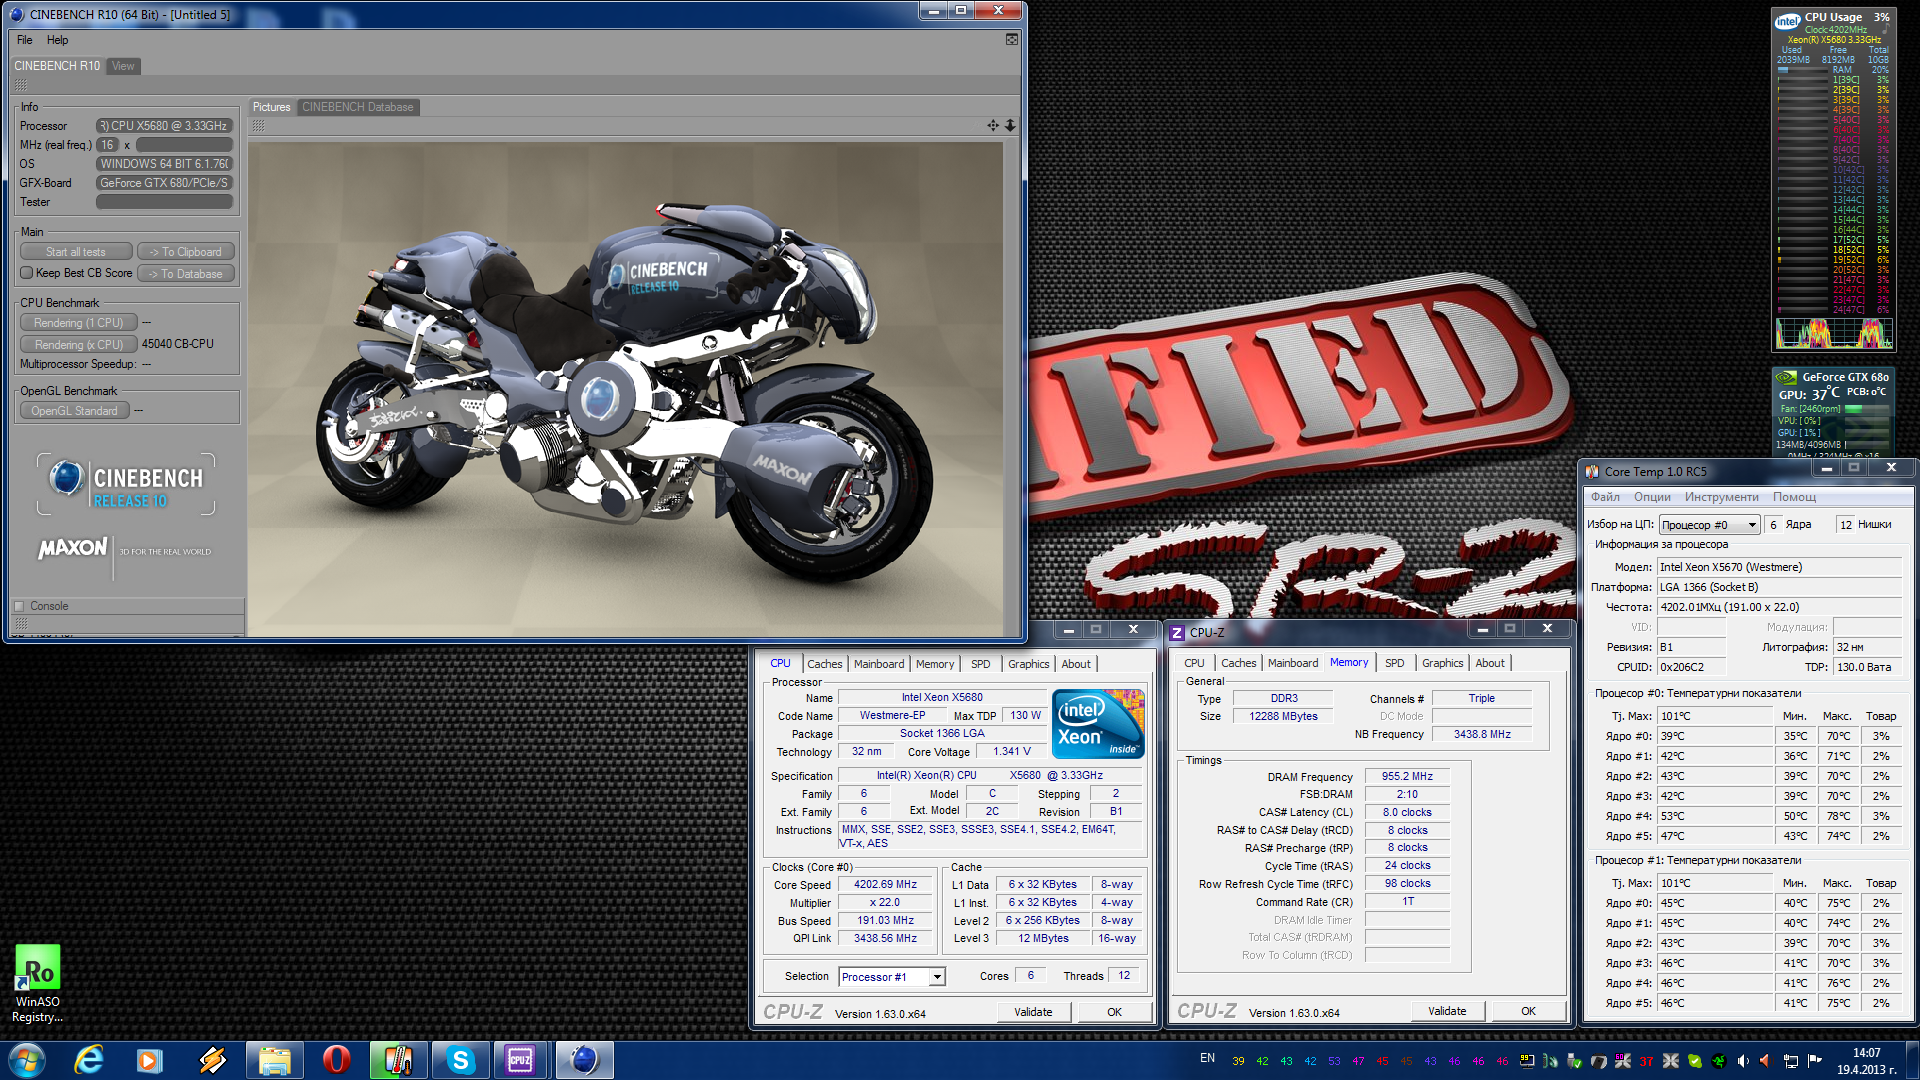Image resolution: width=1920 pixels, height=1080 pixels.
Task: Switch to the View tab in CINEBENCH
Action: coord(123,66)
